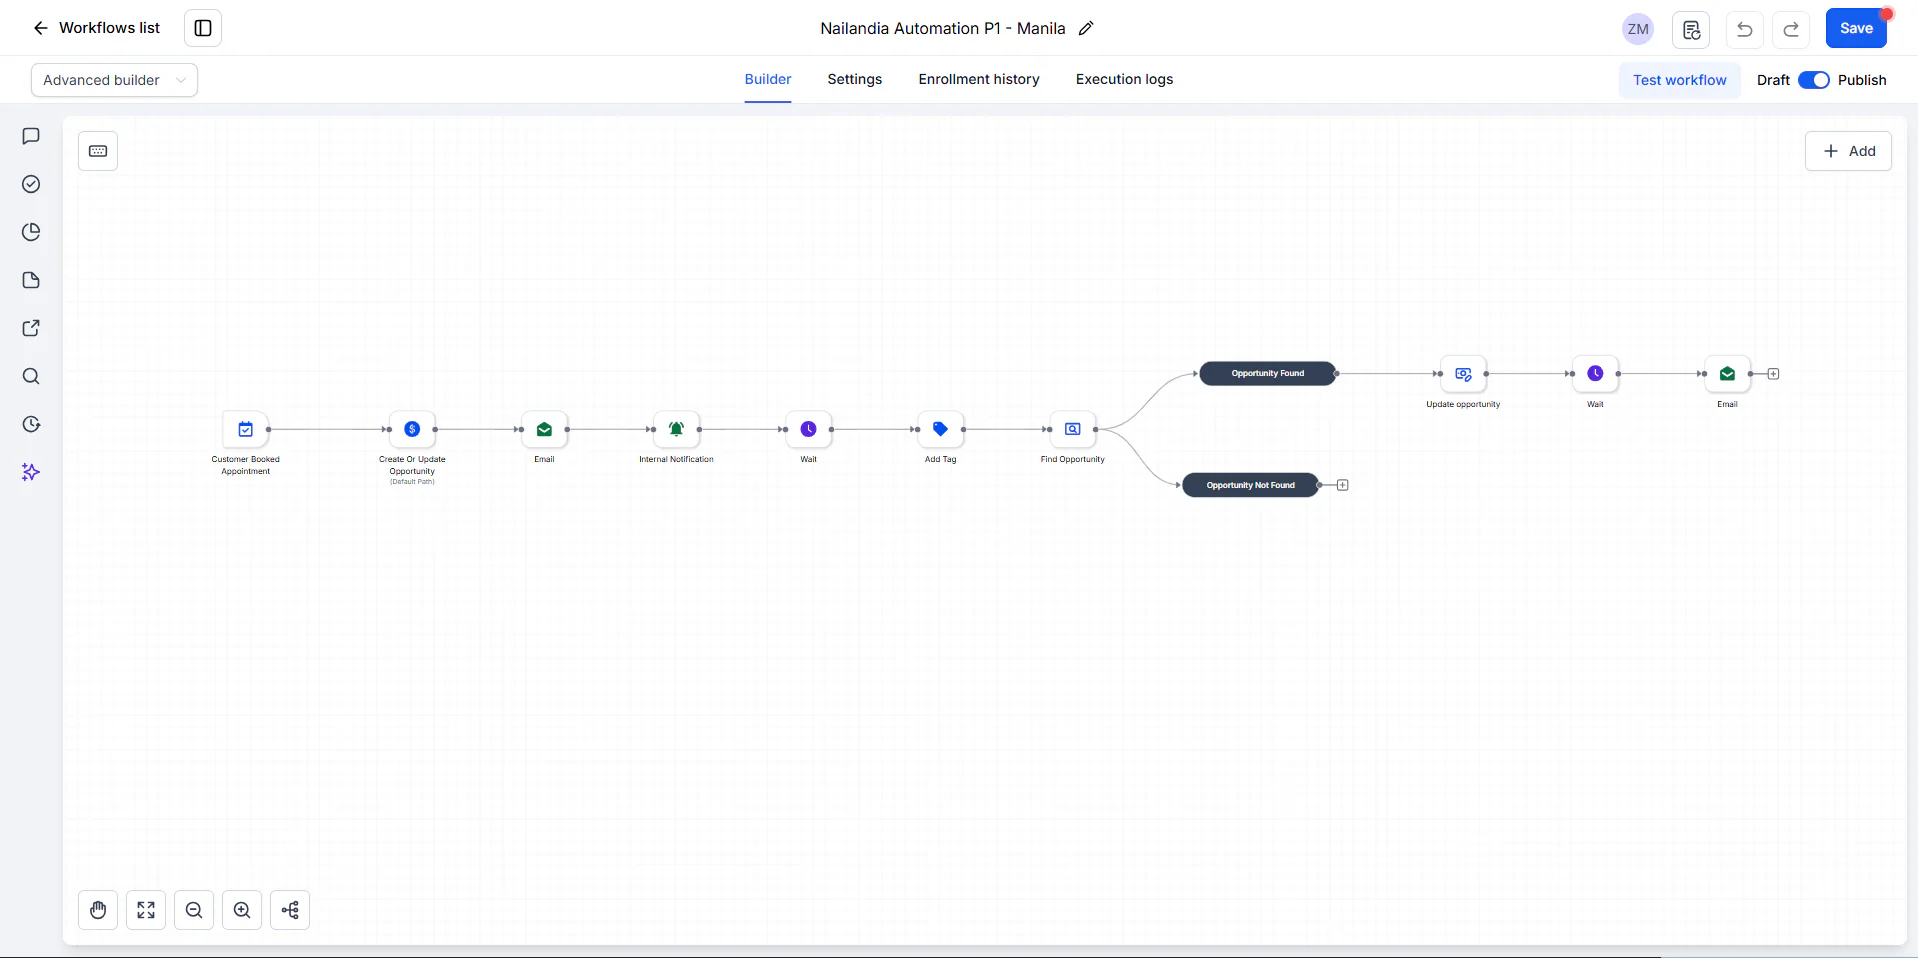The image size is (1918, 958).
Task: Open the ZM user avatar
Action: point(1638,29)
